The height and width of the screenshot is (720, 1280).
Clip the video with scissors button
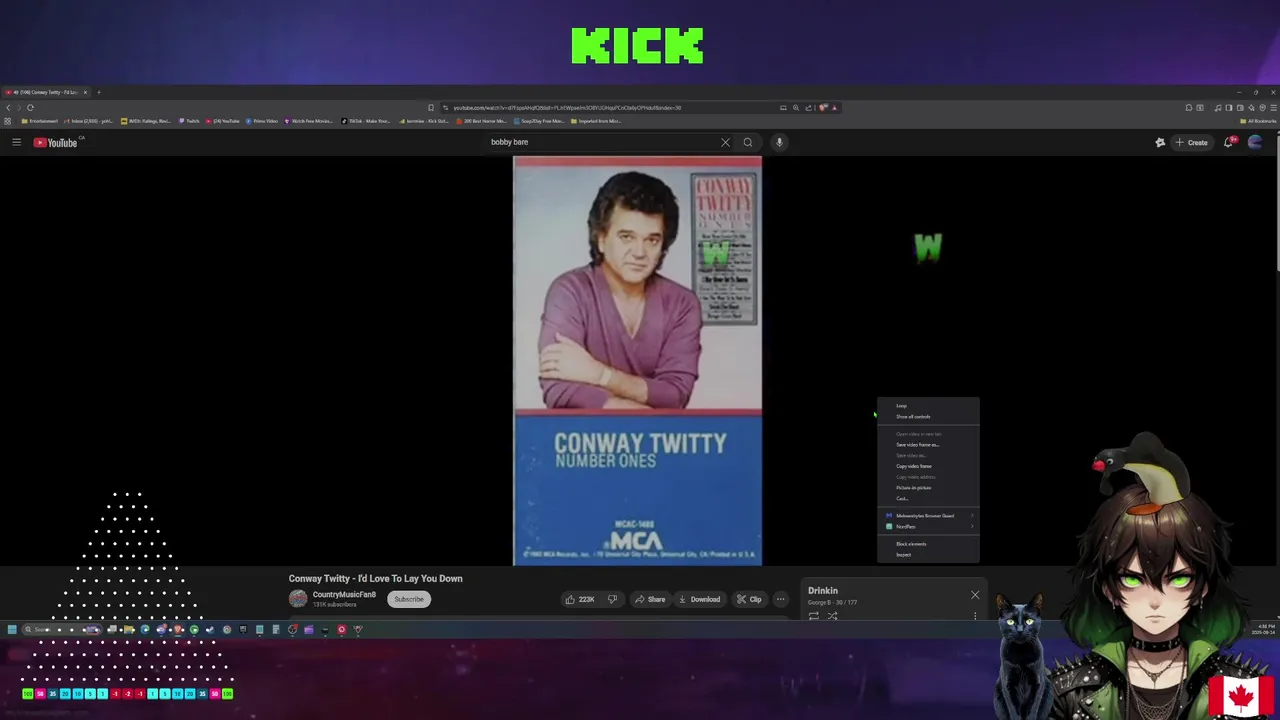click(x=749, y=599)
